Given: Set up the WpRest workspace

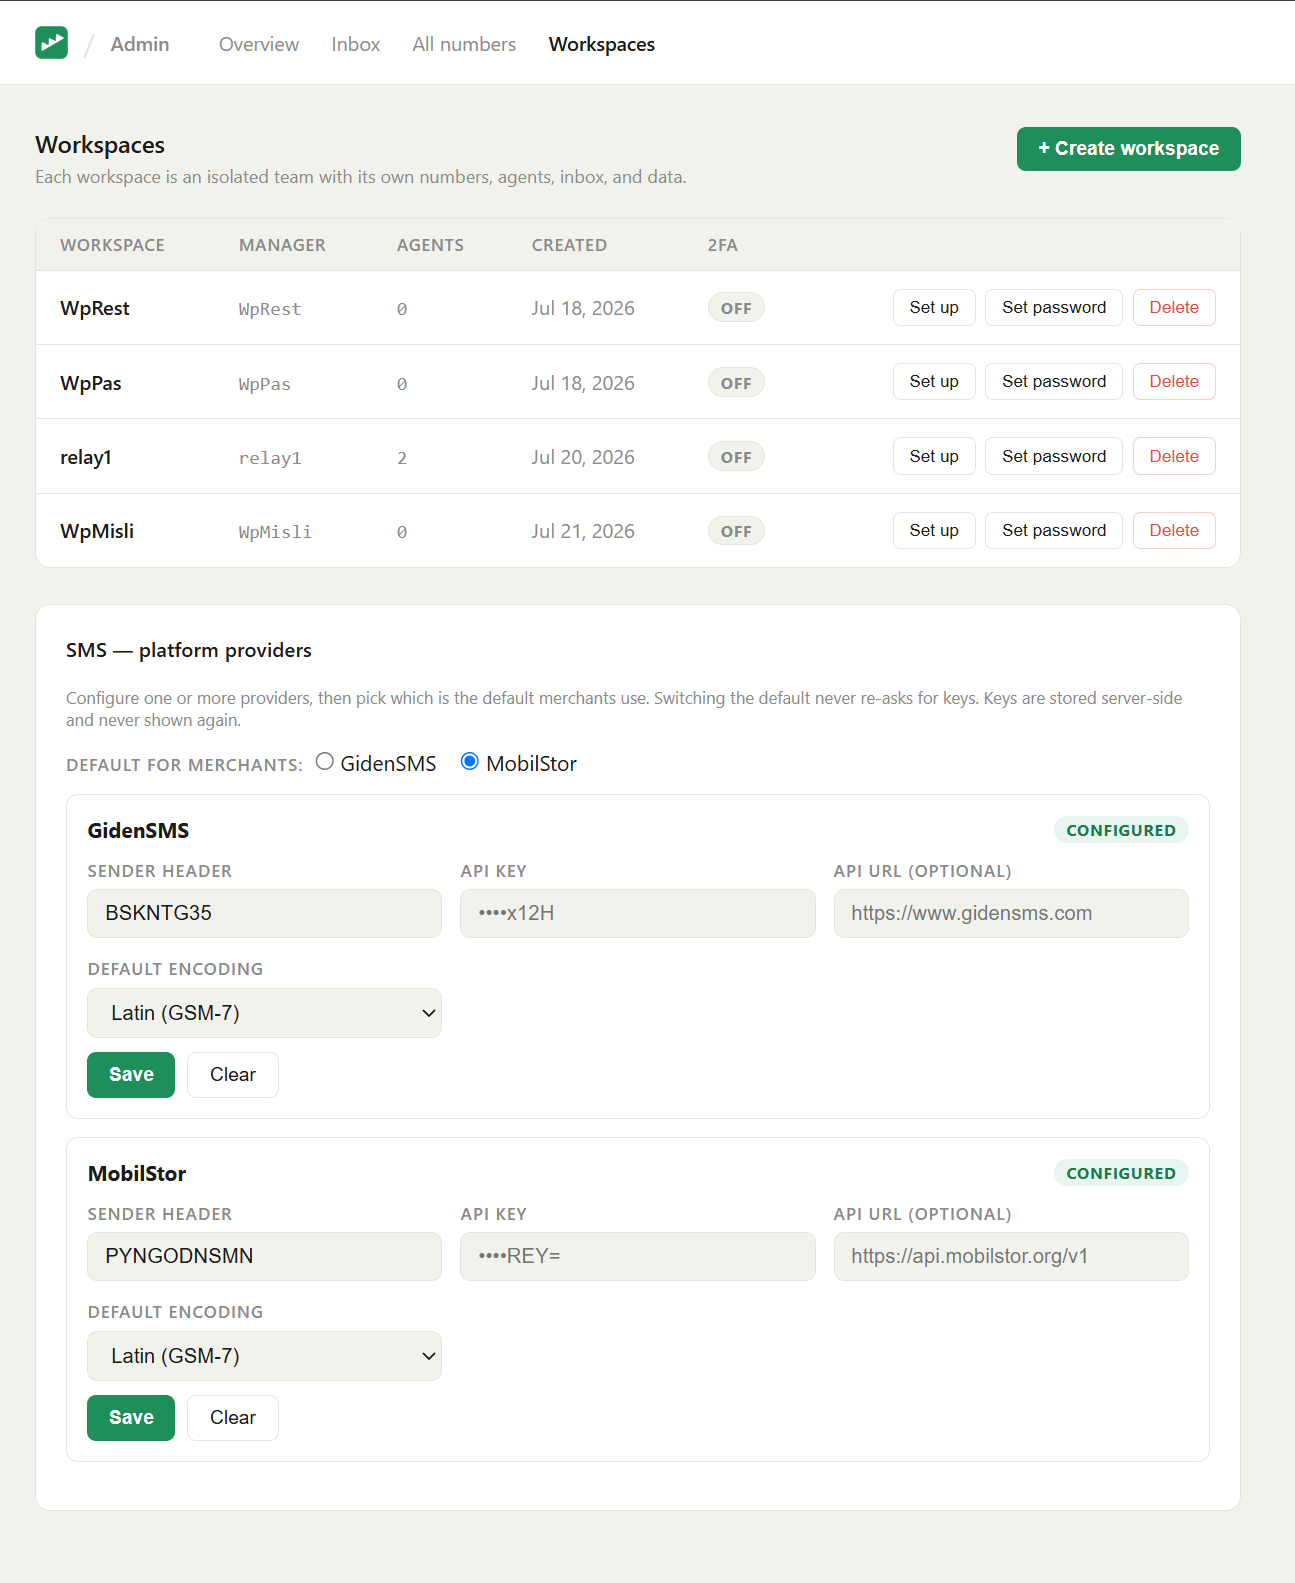Looking at the screenshot, I should (x=934, y=308).
